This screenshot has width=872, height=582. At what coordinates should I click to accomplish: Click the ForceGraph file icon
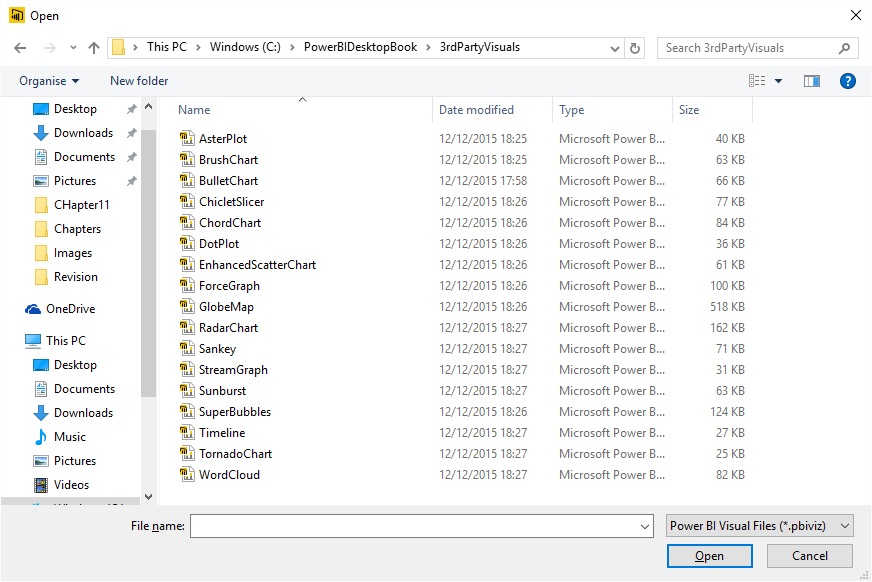tap(187, 286)
